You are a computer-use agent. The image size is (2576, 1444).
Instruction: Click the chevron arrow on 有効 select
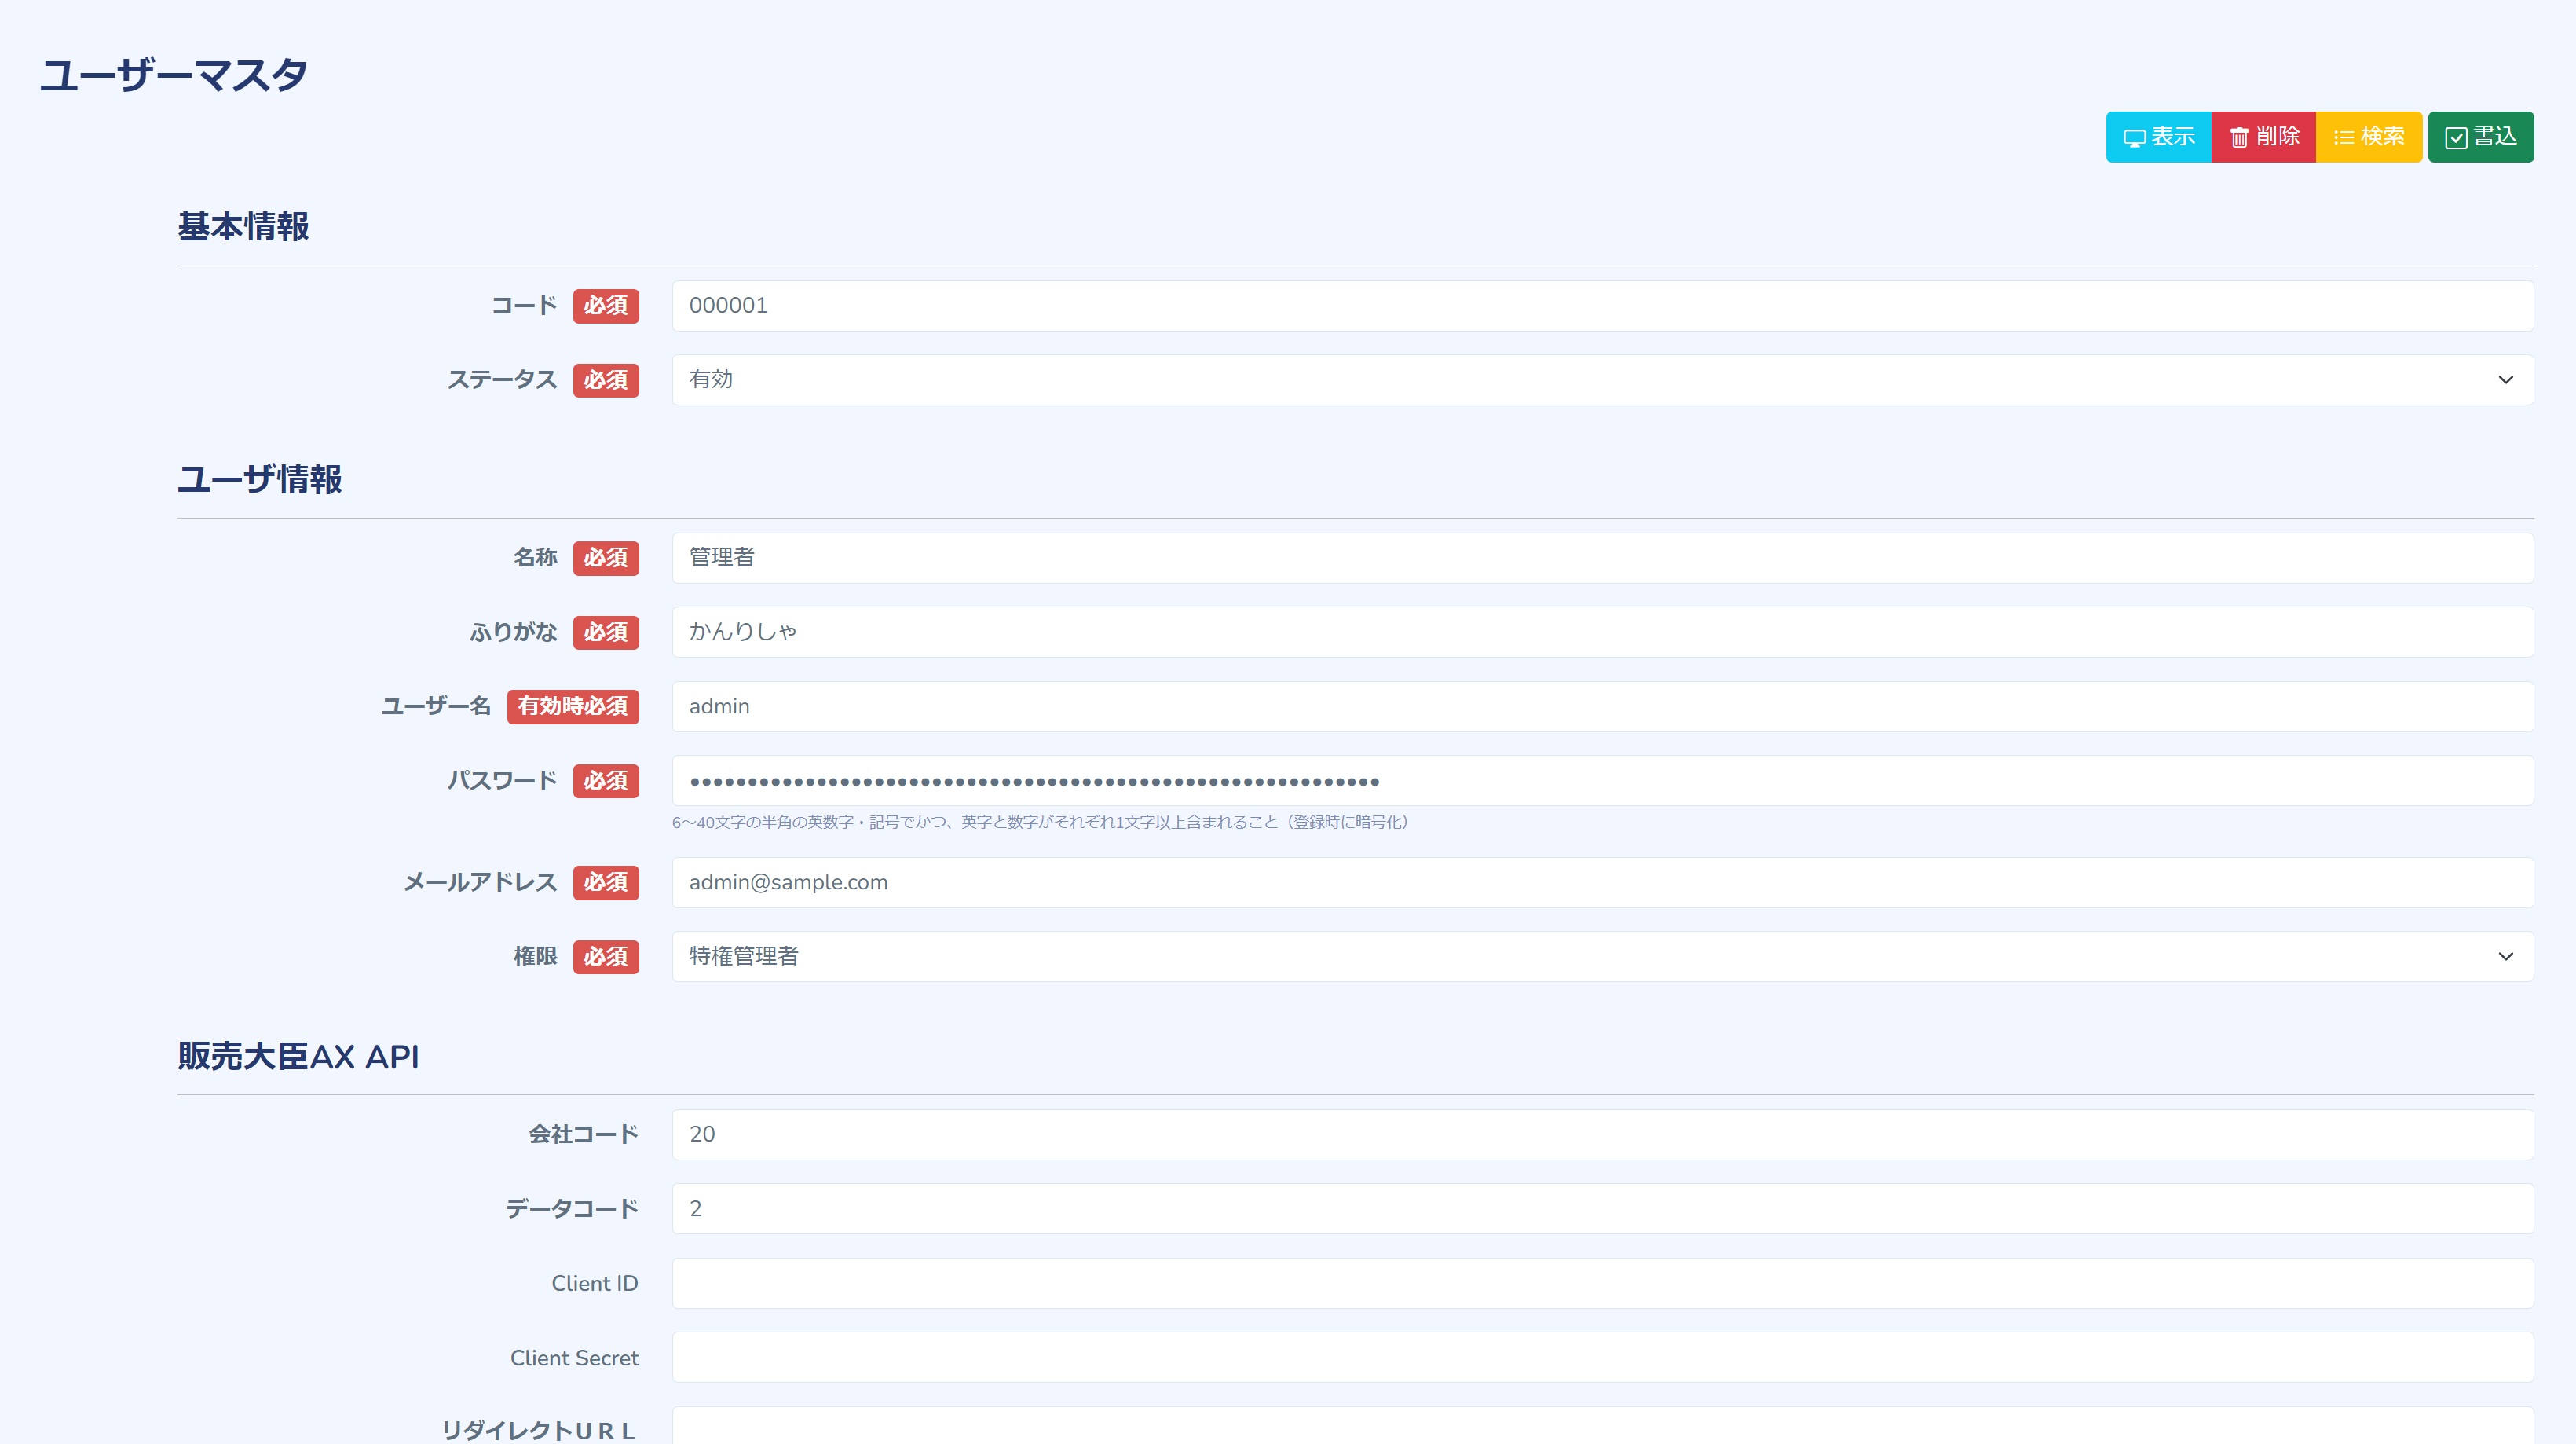coord(2505,380)
